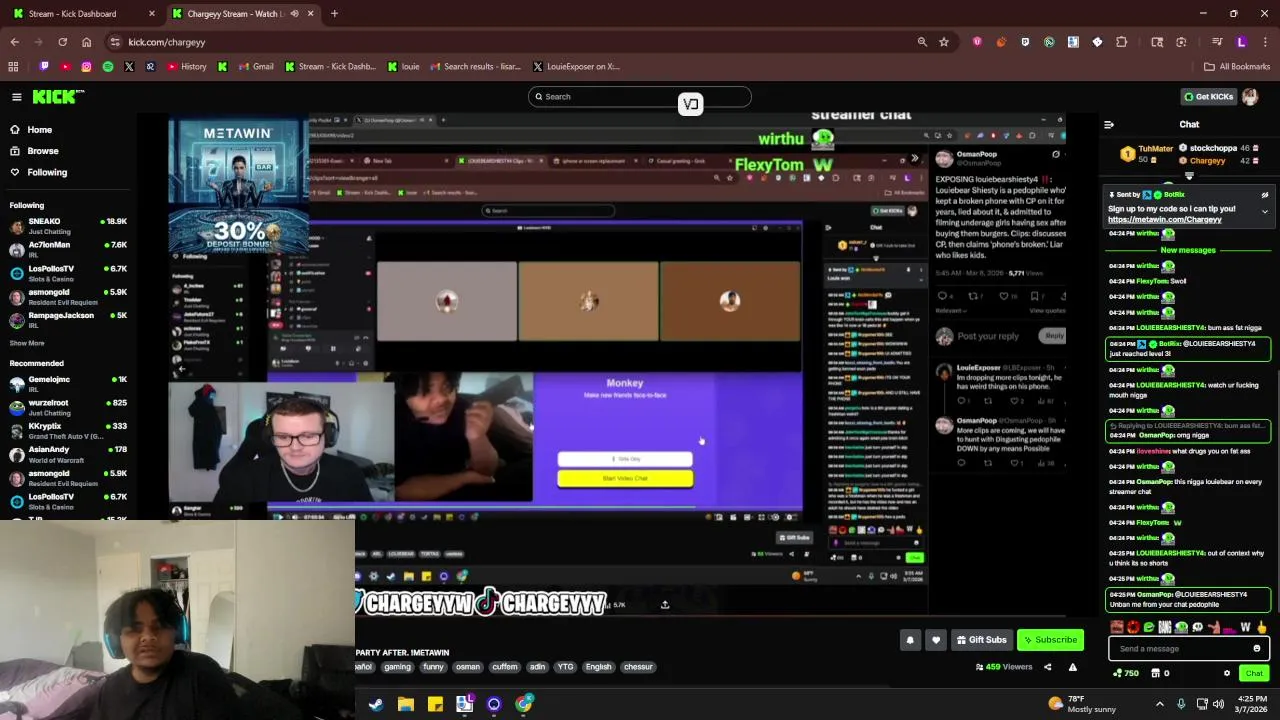Click the Kick logo
Image resolution: width=1280 pixels, height=720 pixels.
(x=58, y=97)
